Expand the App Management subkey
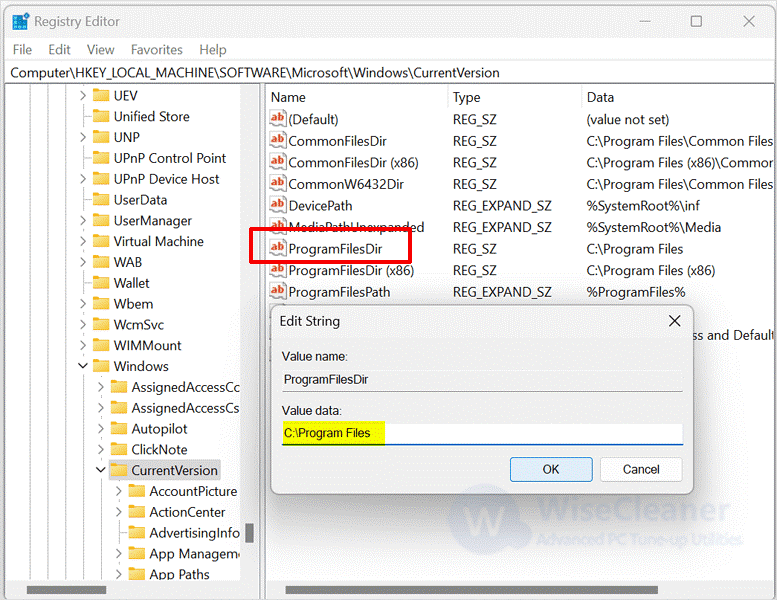777x600 pixels. coord(118,553)
